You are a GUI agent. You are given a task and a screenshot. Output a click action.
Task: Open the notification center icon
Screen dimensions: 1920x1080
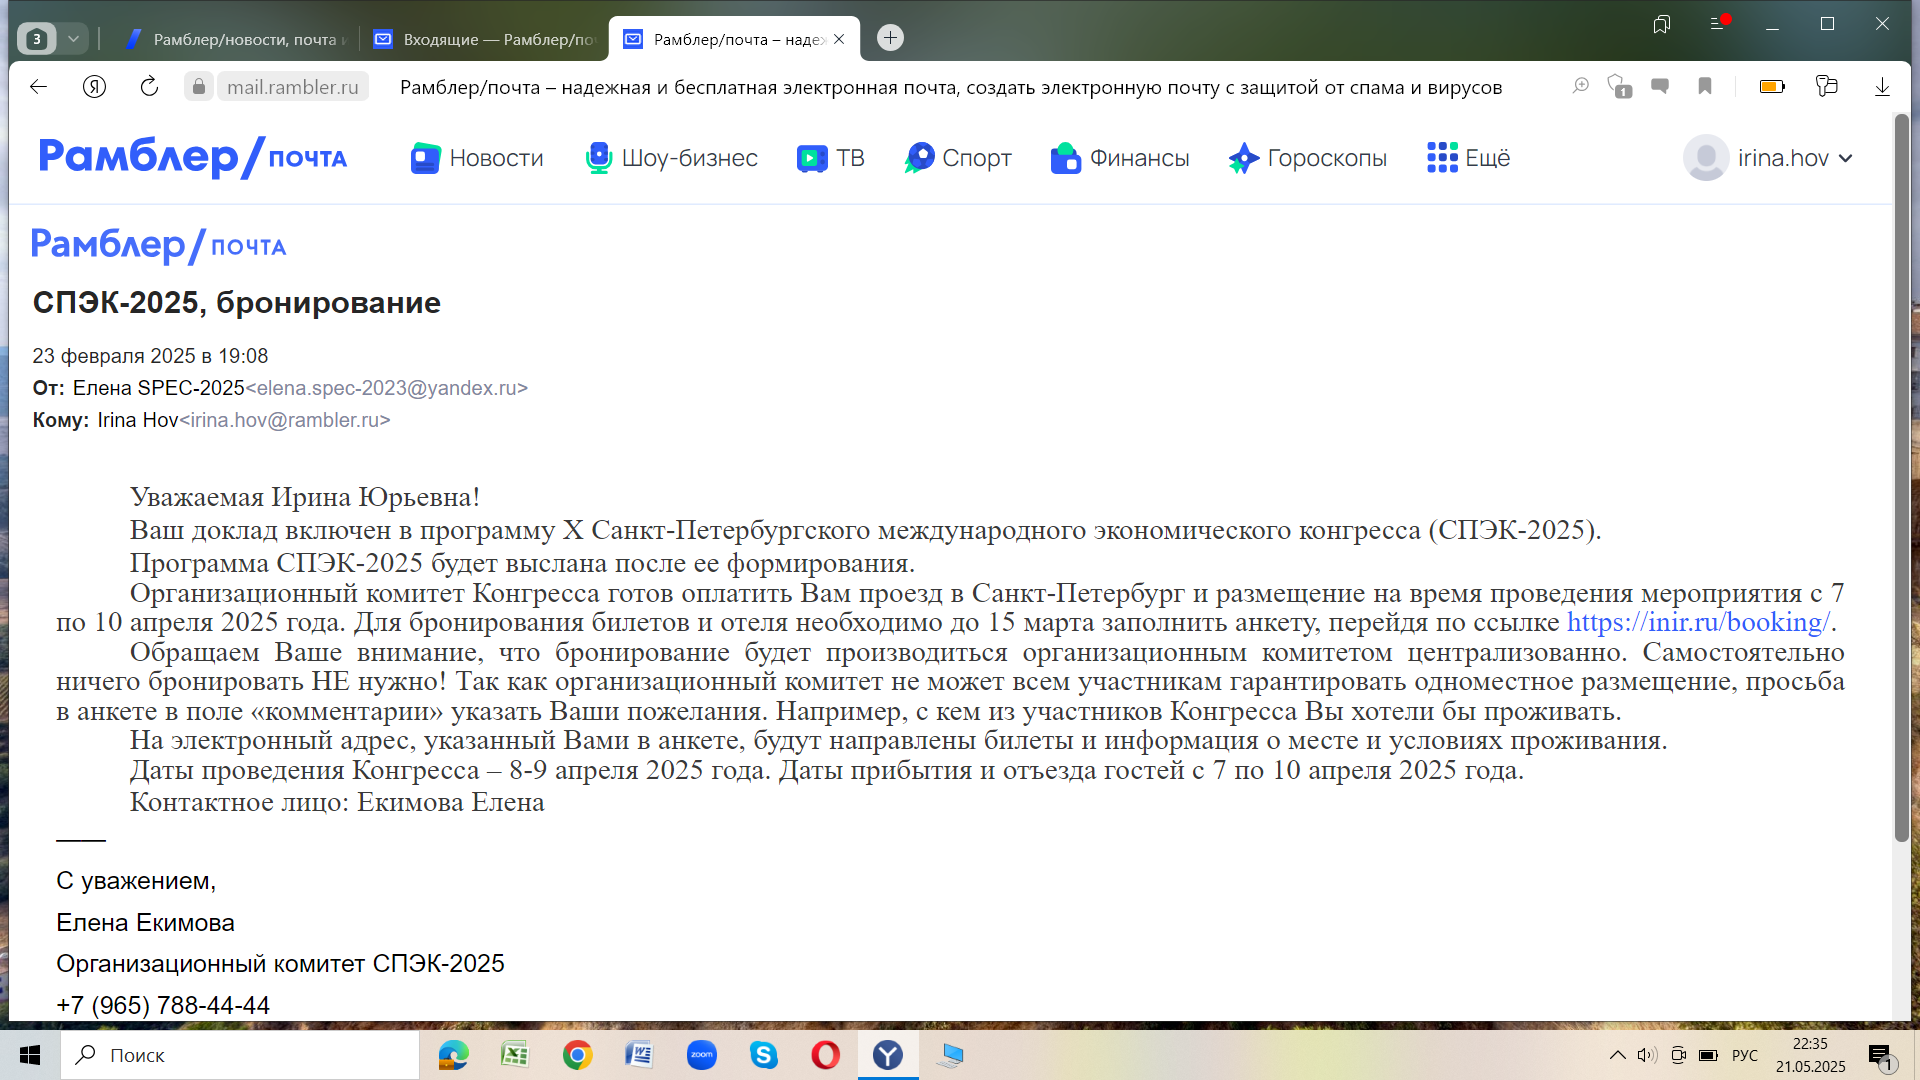[x=1882, y=1057]
